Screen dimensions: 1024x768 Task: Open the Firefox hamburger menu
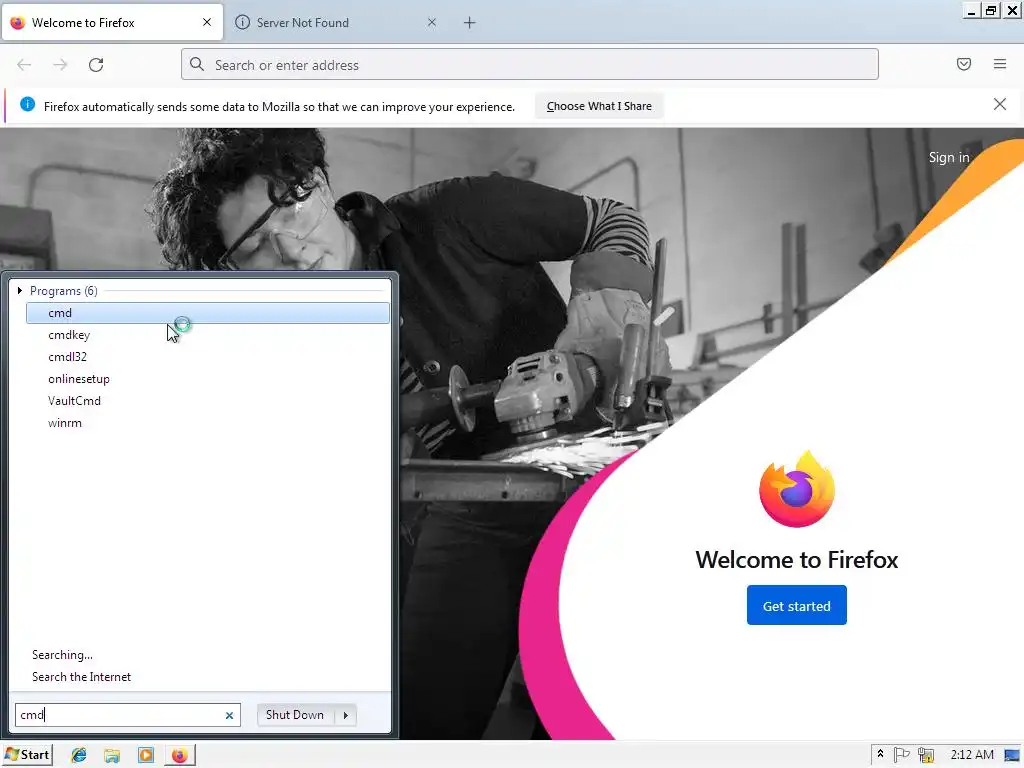click(999, 64)
